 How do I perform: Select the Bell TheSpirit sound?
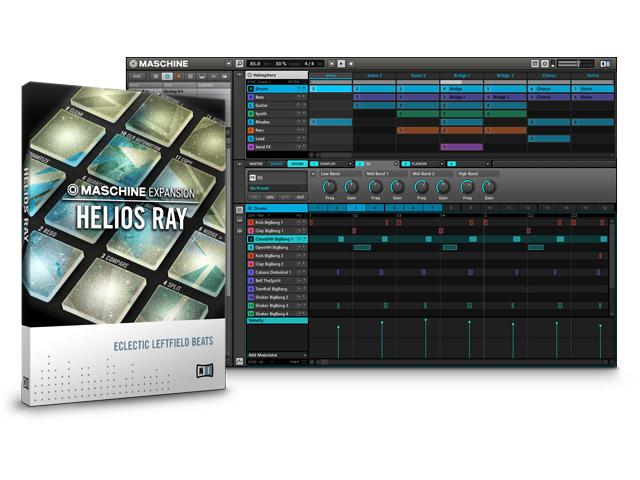[x=277, y=280]
